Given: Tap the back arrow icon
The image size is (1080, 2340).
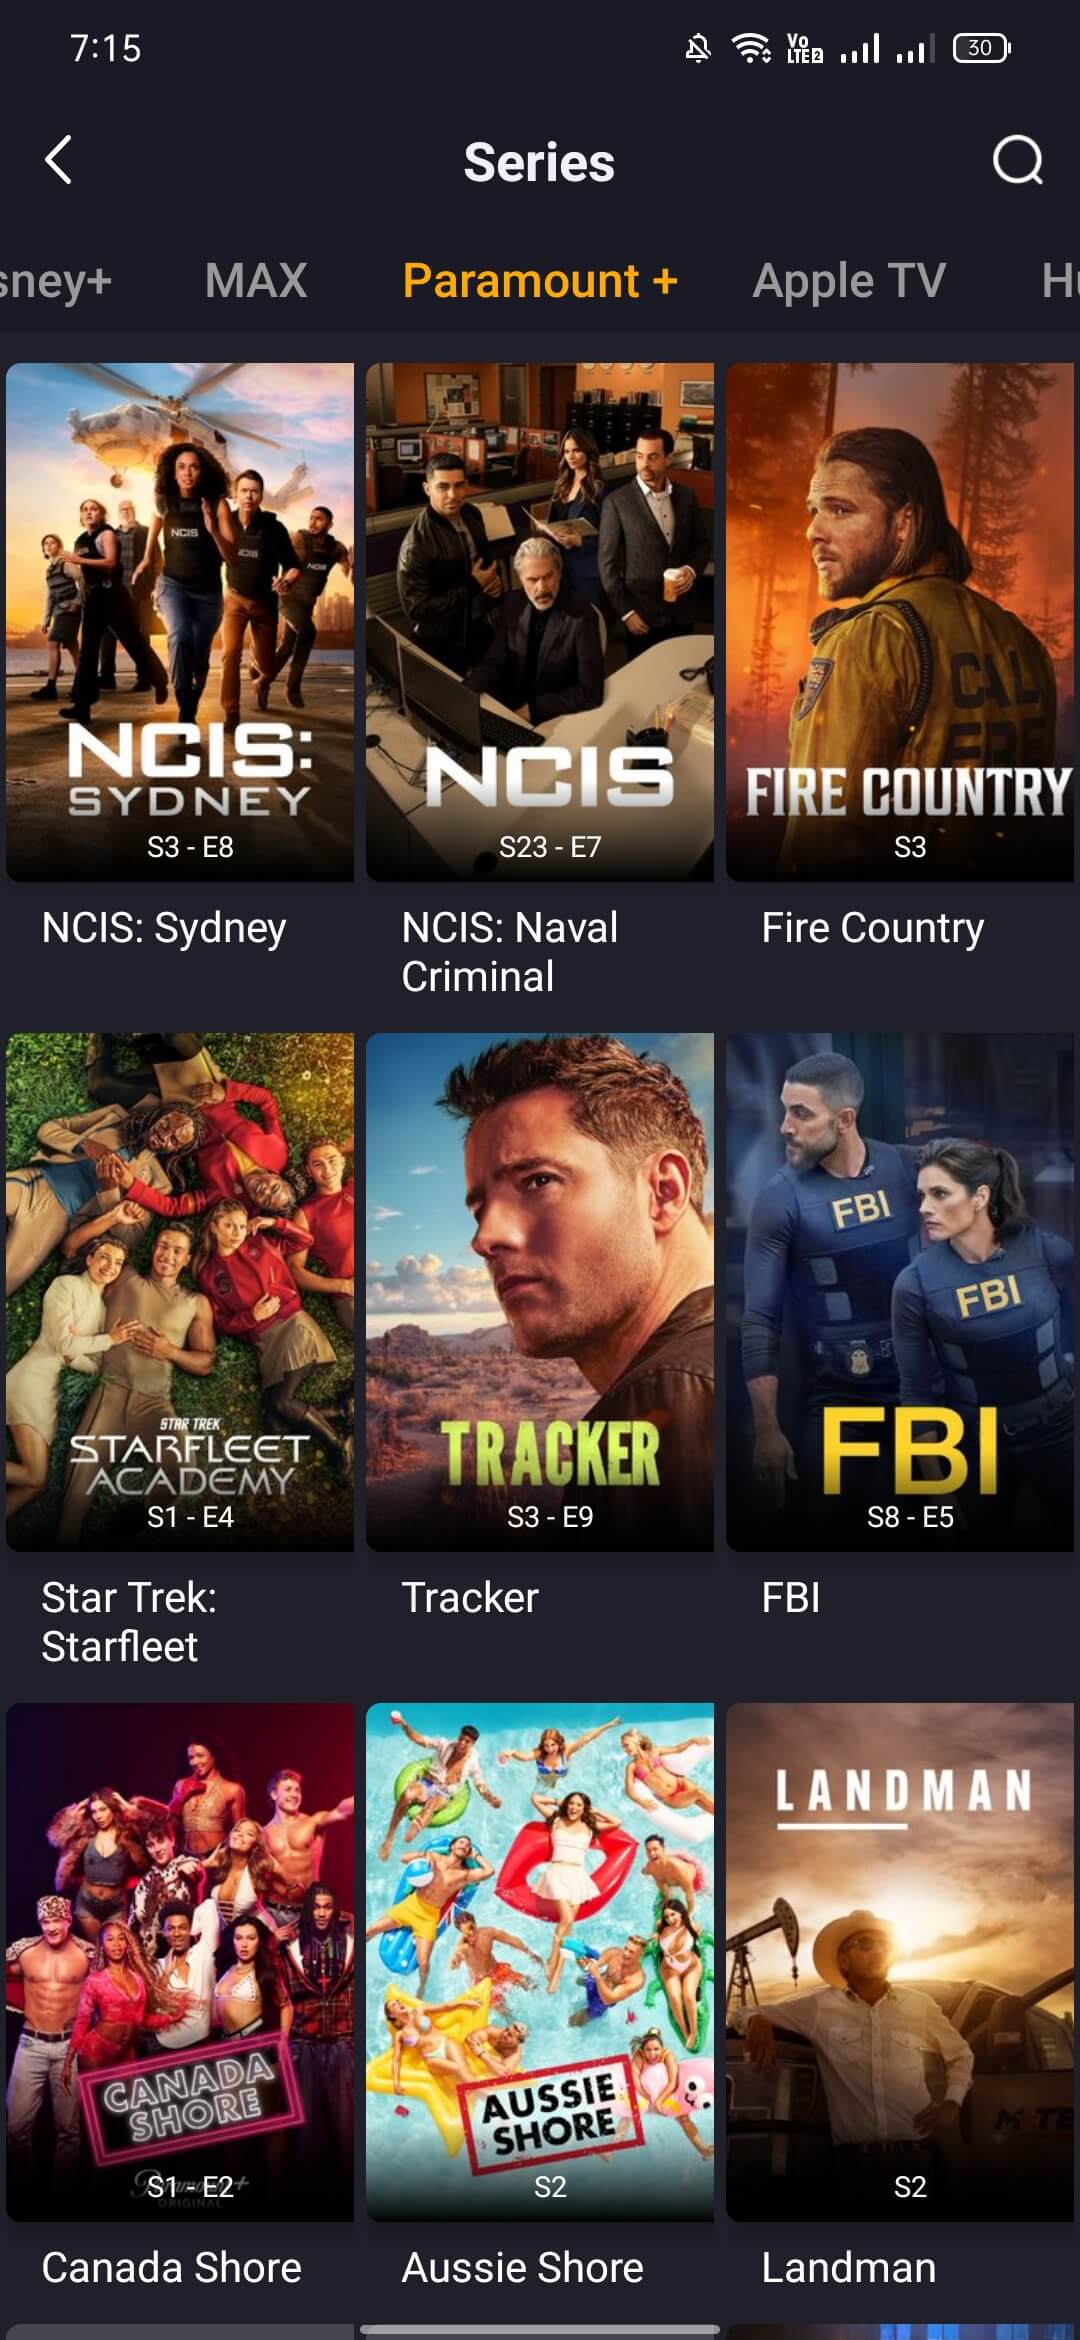Looking at the screenshot, I should (59, 160).
